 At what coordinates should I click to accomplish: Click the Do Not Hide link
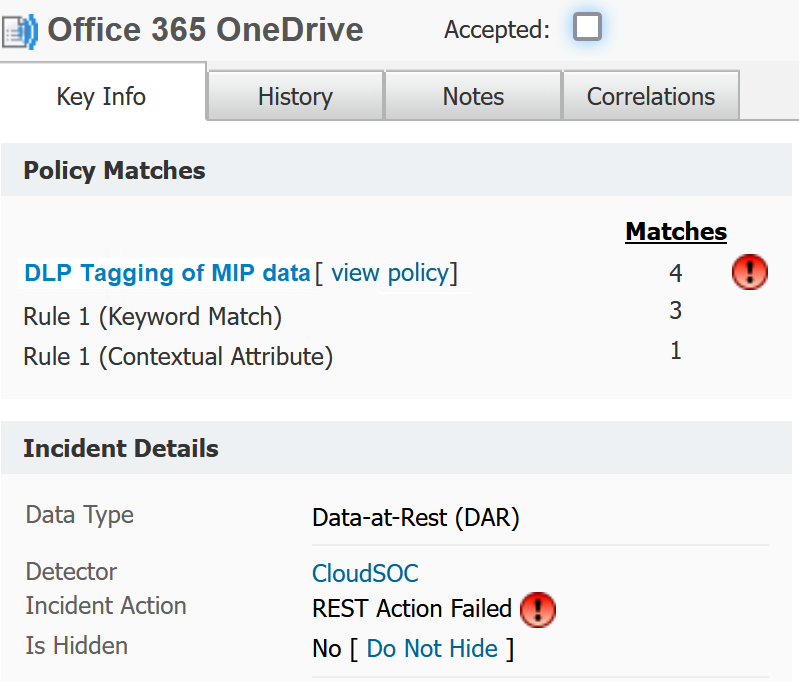click(x=432, y=649)
